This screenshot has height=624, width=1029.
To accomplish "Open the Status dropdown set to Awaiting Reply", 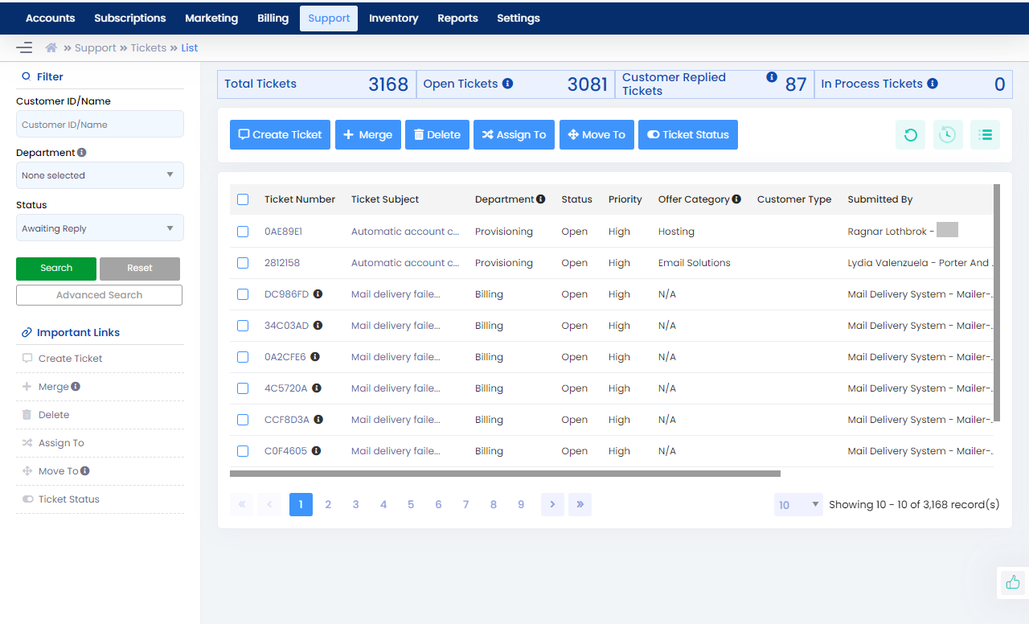I will (x=99, y=228).
